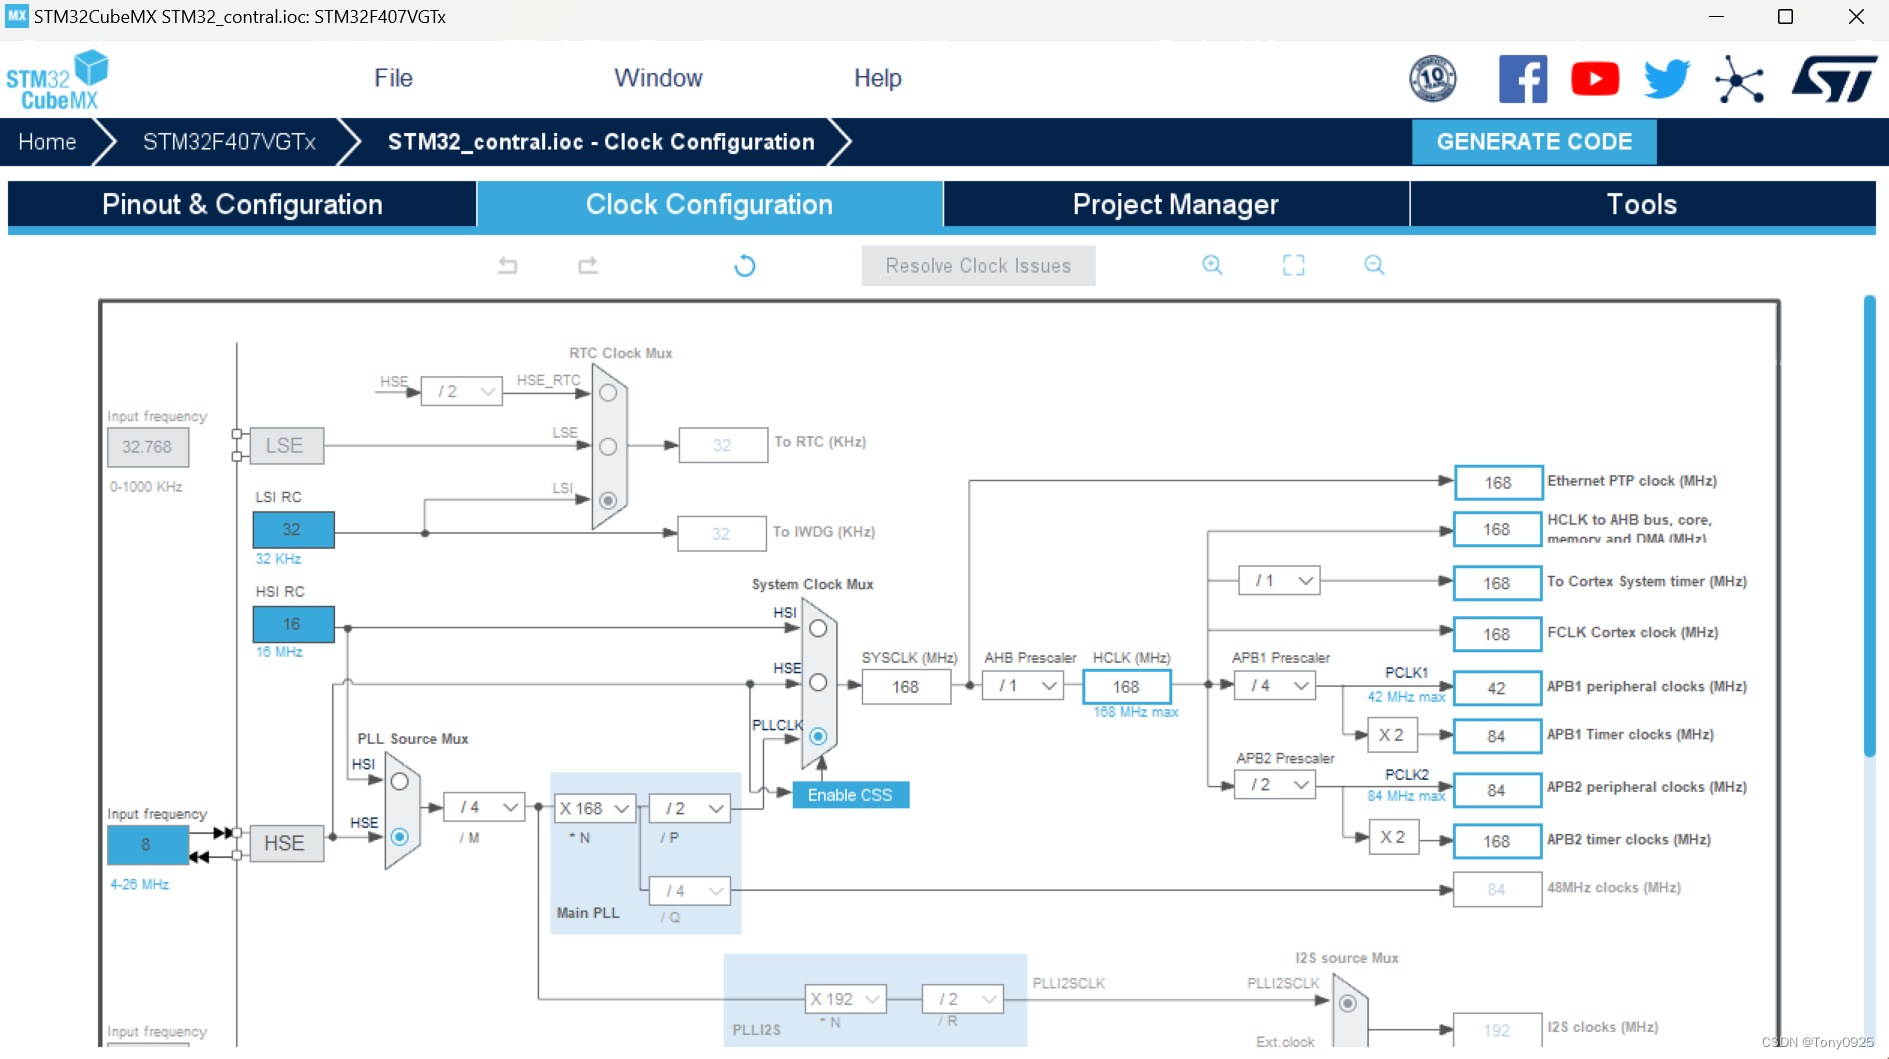1889x1059 pixels.
Task: Click the HCLK (MHz) value field
Action: [1126, 687]
